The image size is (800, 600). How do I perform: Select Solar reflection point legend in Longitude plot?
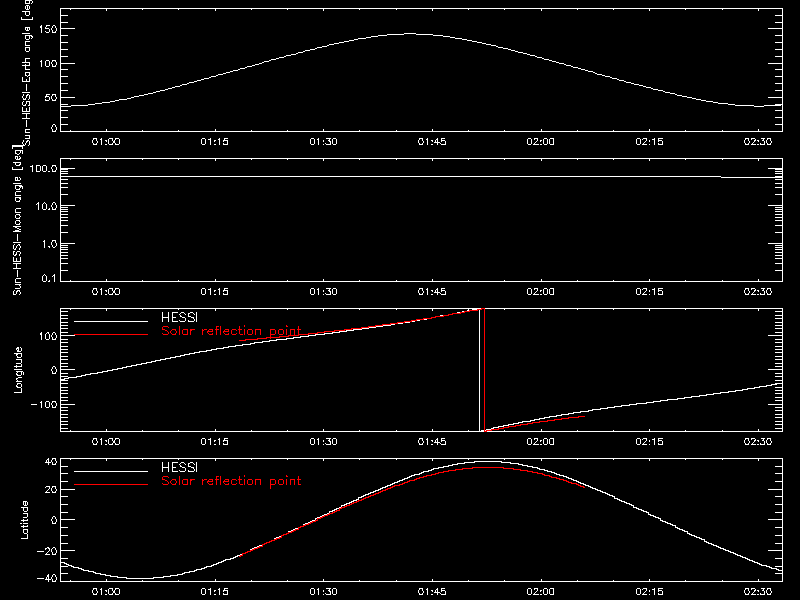tap(231, 331)
